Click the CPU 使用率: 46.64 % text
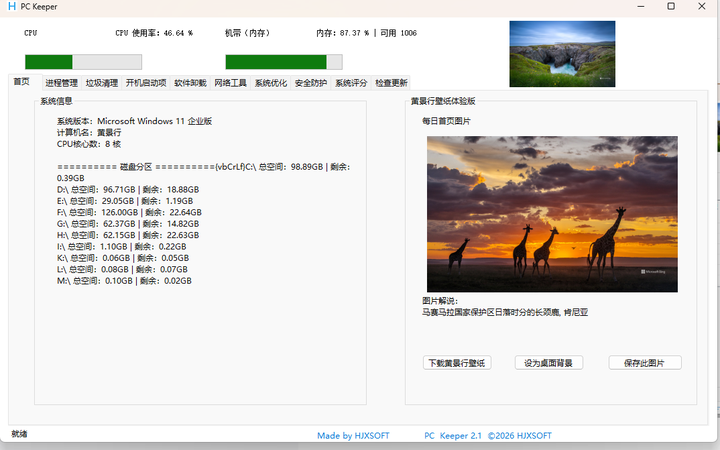Image resolution: width=720 pixels, height=450 pixels. [x=154, y=33]
